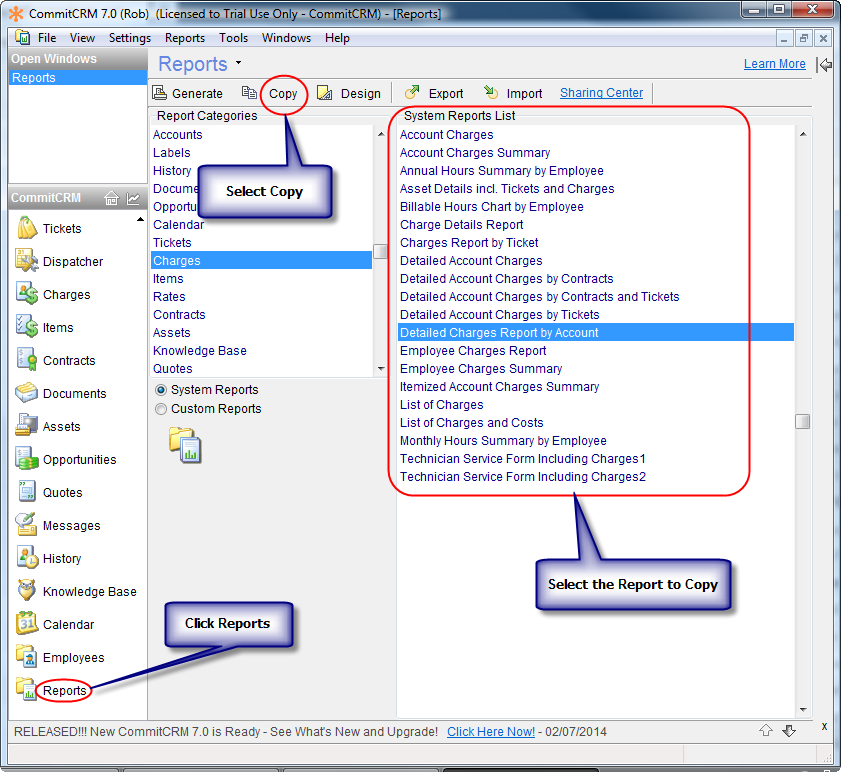
Task: Open the Calendar sidebar icon
Action: (26, 624)
